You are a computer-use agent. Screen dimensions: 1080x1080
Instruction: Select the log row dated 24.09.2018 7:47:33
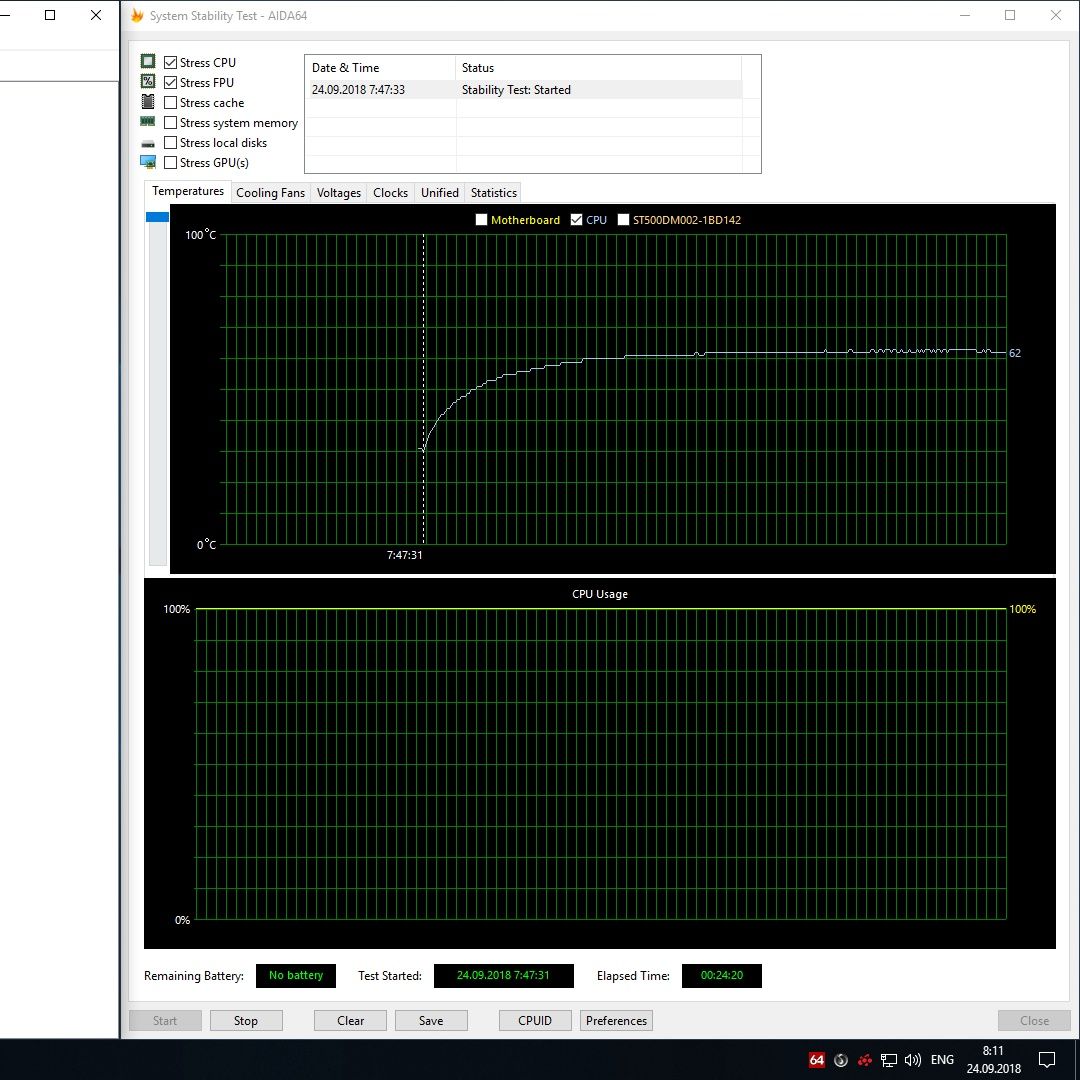(524, 90)
